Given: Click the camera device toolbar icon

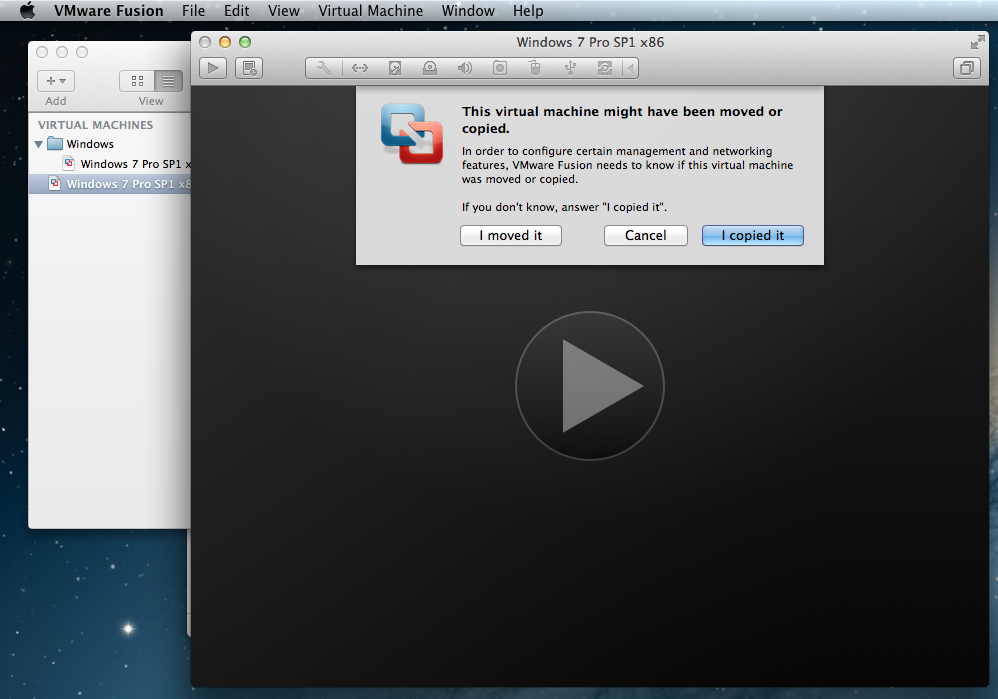Looking at the screenshot, I should [499, 68].
